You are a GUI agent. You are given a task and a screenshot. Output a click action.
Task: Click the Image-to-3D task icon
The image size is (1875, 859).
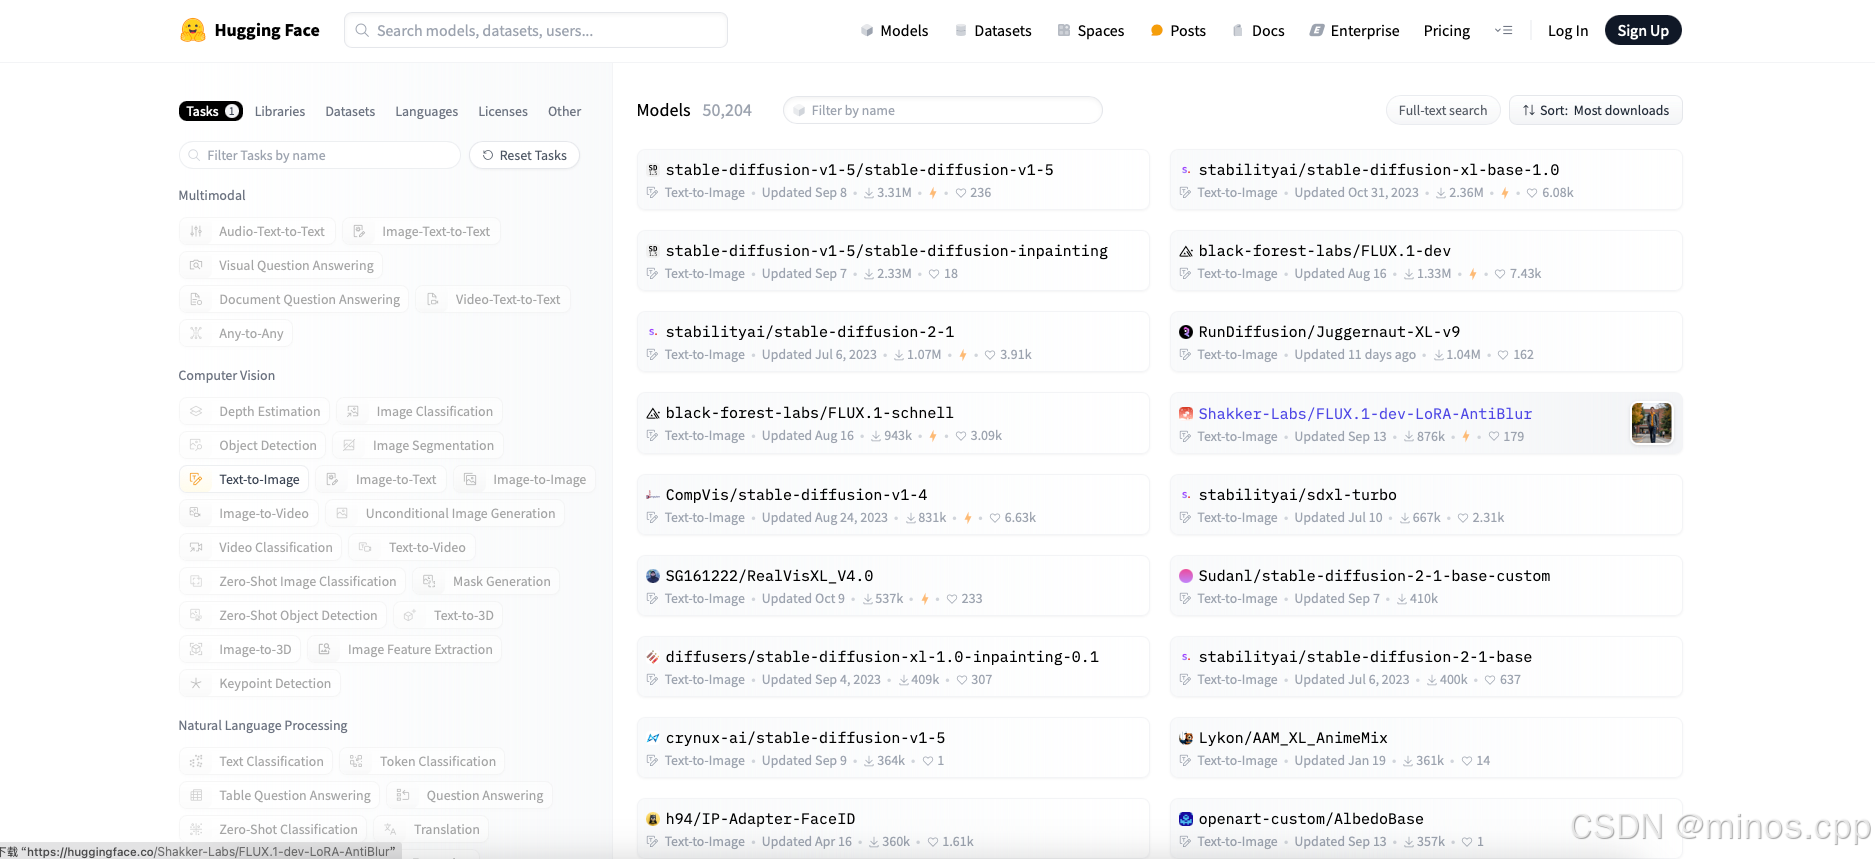[196, 649]
